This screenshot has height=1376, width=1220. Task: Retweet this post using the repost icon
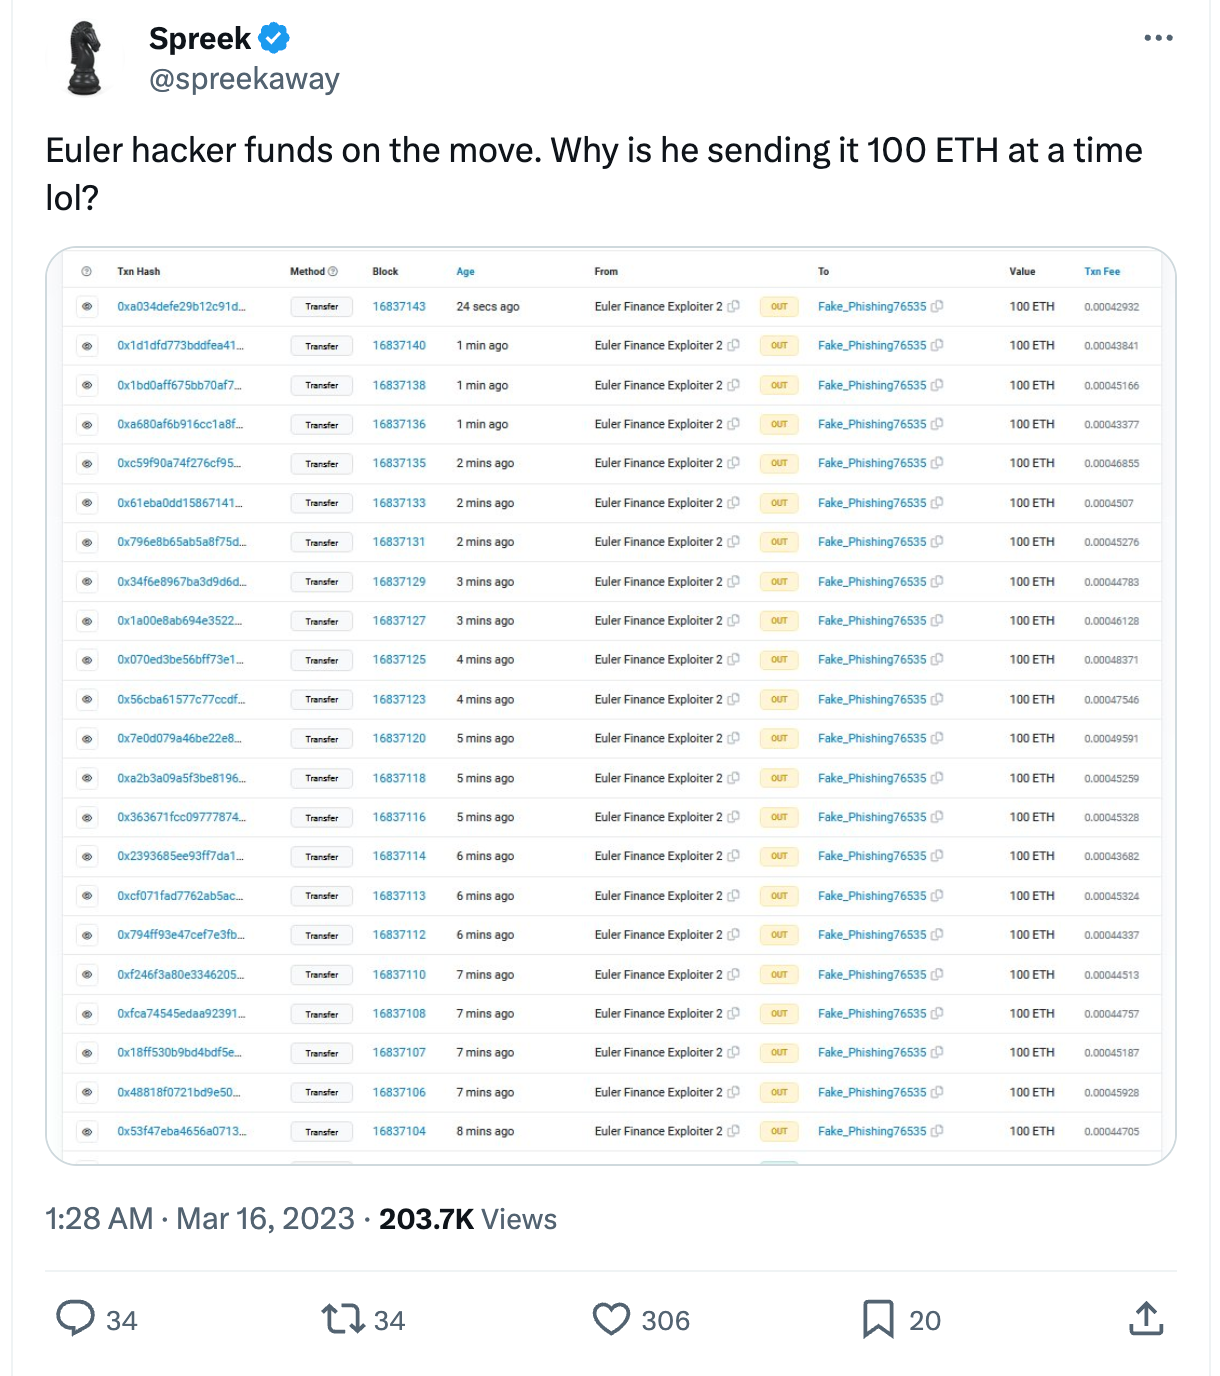pyautogui.click(x=342, y=1319)
